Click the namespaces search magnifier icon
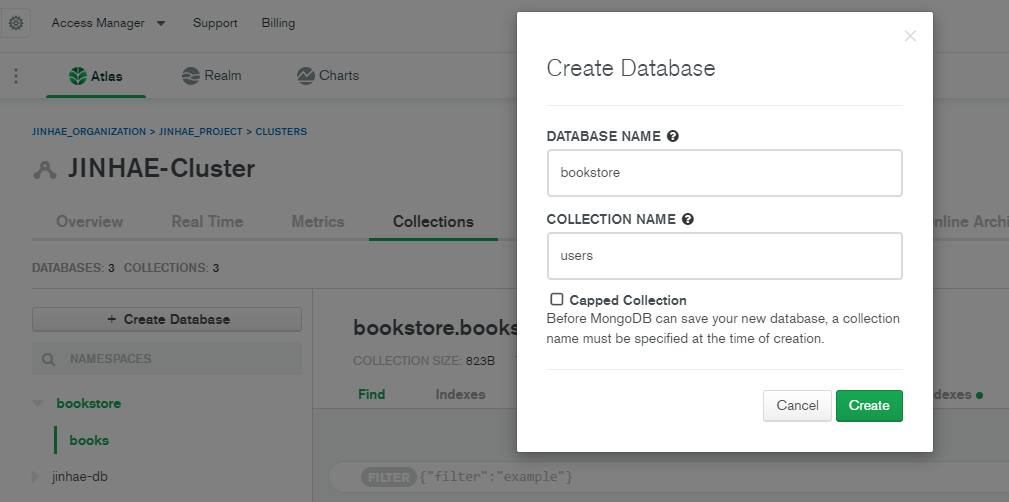The image size is (1009, 502). (x=48, y=359)
